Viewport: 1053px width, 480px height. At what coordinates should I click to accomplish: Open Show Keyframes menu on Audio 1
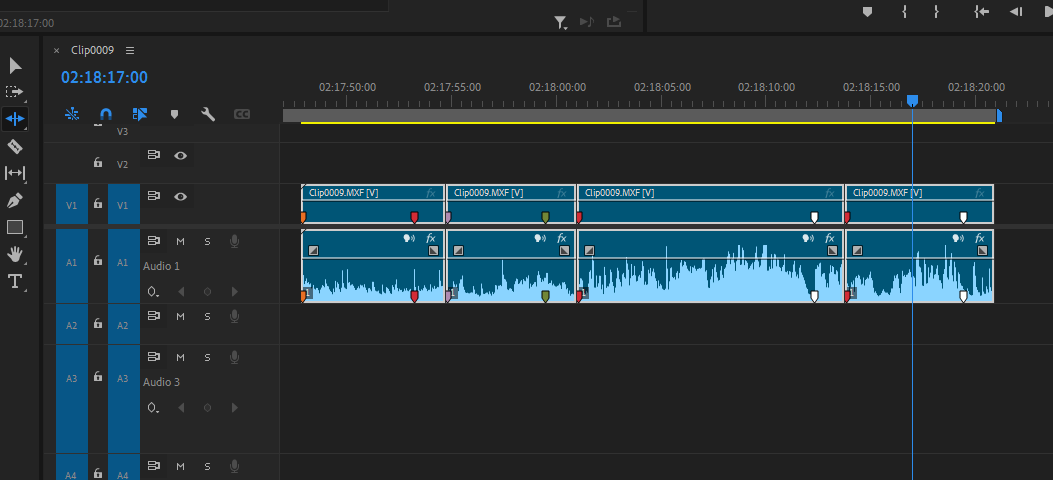(154, 292)
